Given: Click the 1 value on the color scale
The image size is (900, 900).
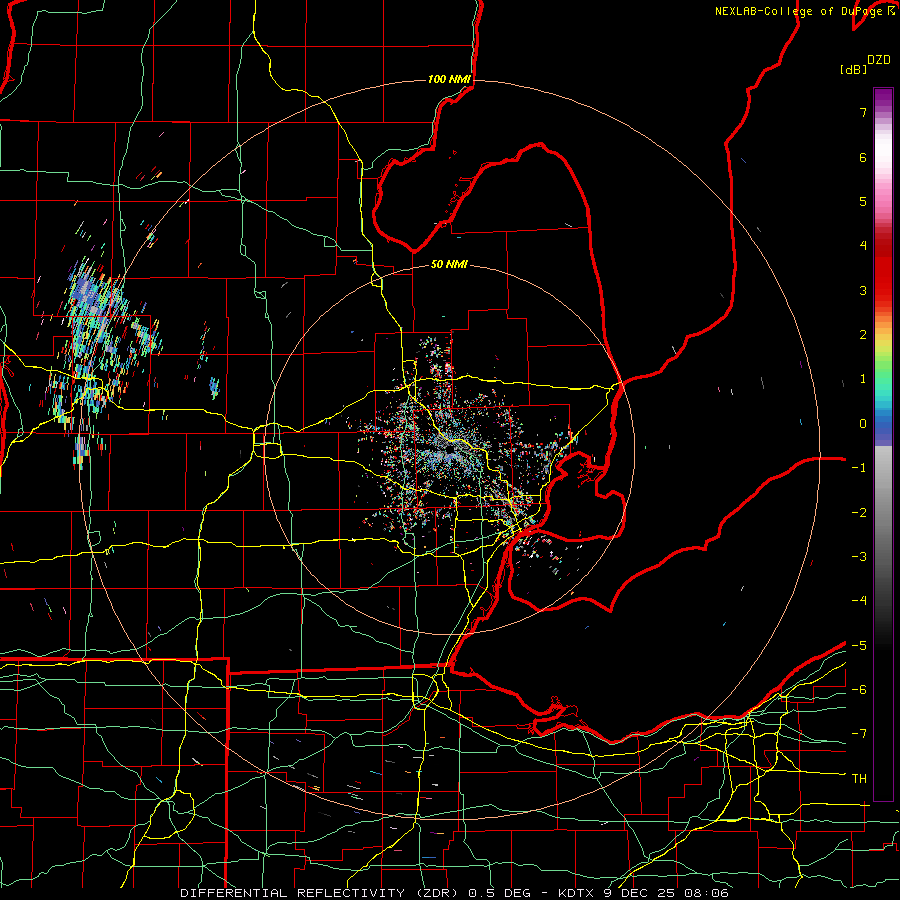Looking at the screenshot, I should pos(863,379).
